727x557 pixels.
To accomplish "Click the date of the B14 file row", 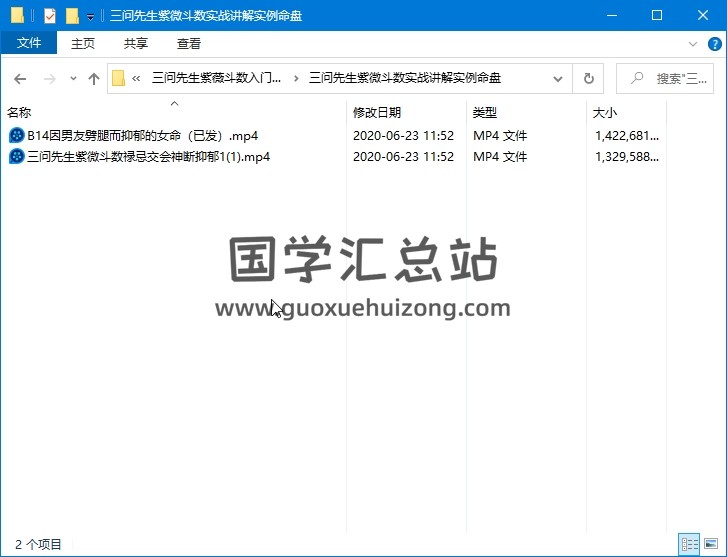I will tap(403, 135).
